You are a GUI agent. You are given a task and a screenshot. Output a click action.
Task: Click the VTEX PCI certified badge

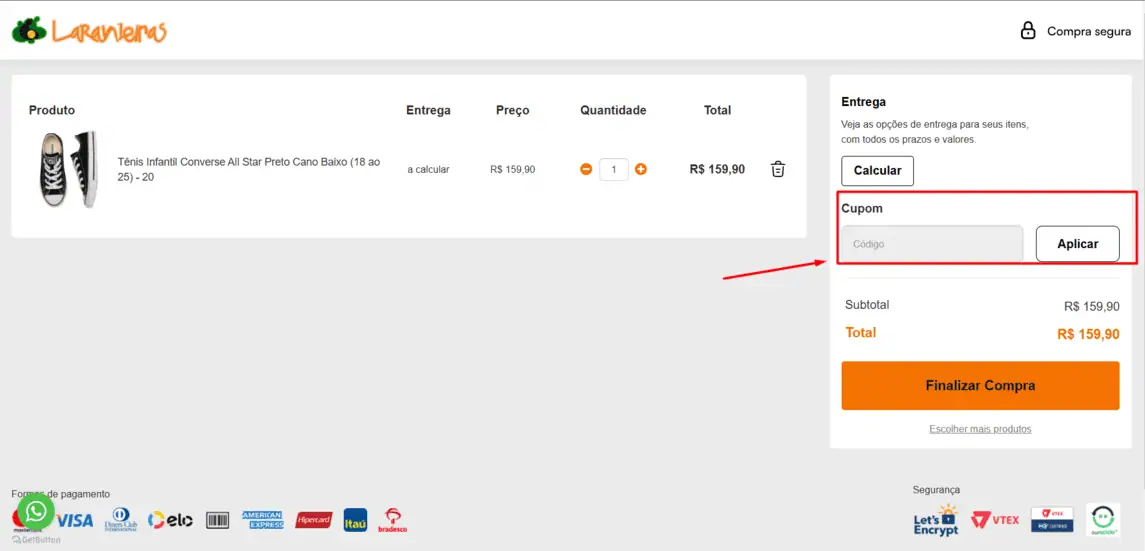[1052, 520]
